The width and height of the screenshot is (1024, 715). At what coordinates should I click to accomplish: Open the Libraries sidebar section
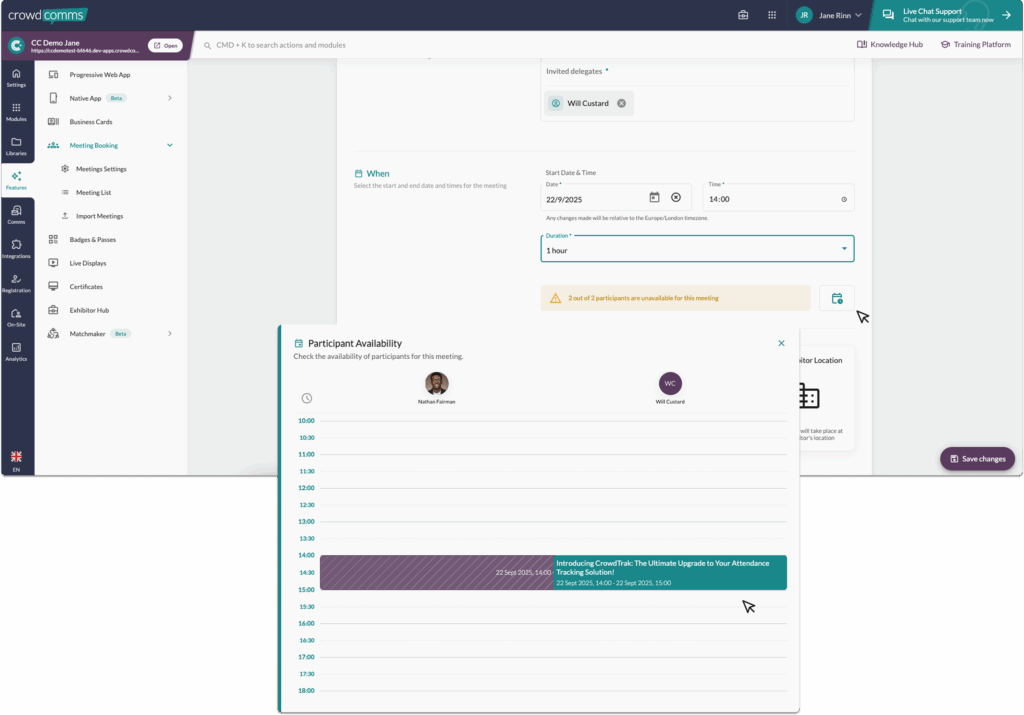[16, 146]
